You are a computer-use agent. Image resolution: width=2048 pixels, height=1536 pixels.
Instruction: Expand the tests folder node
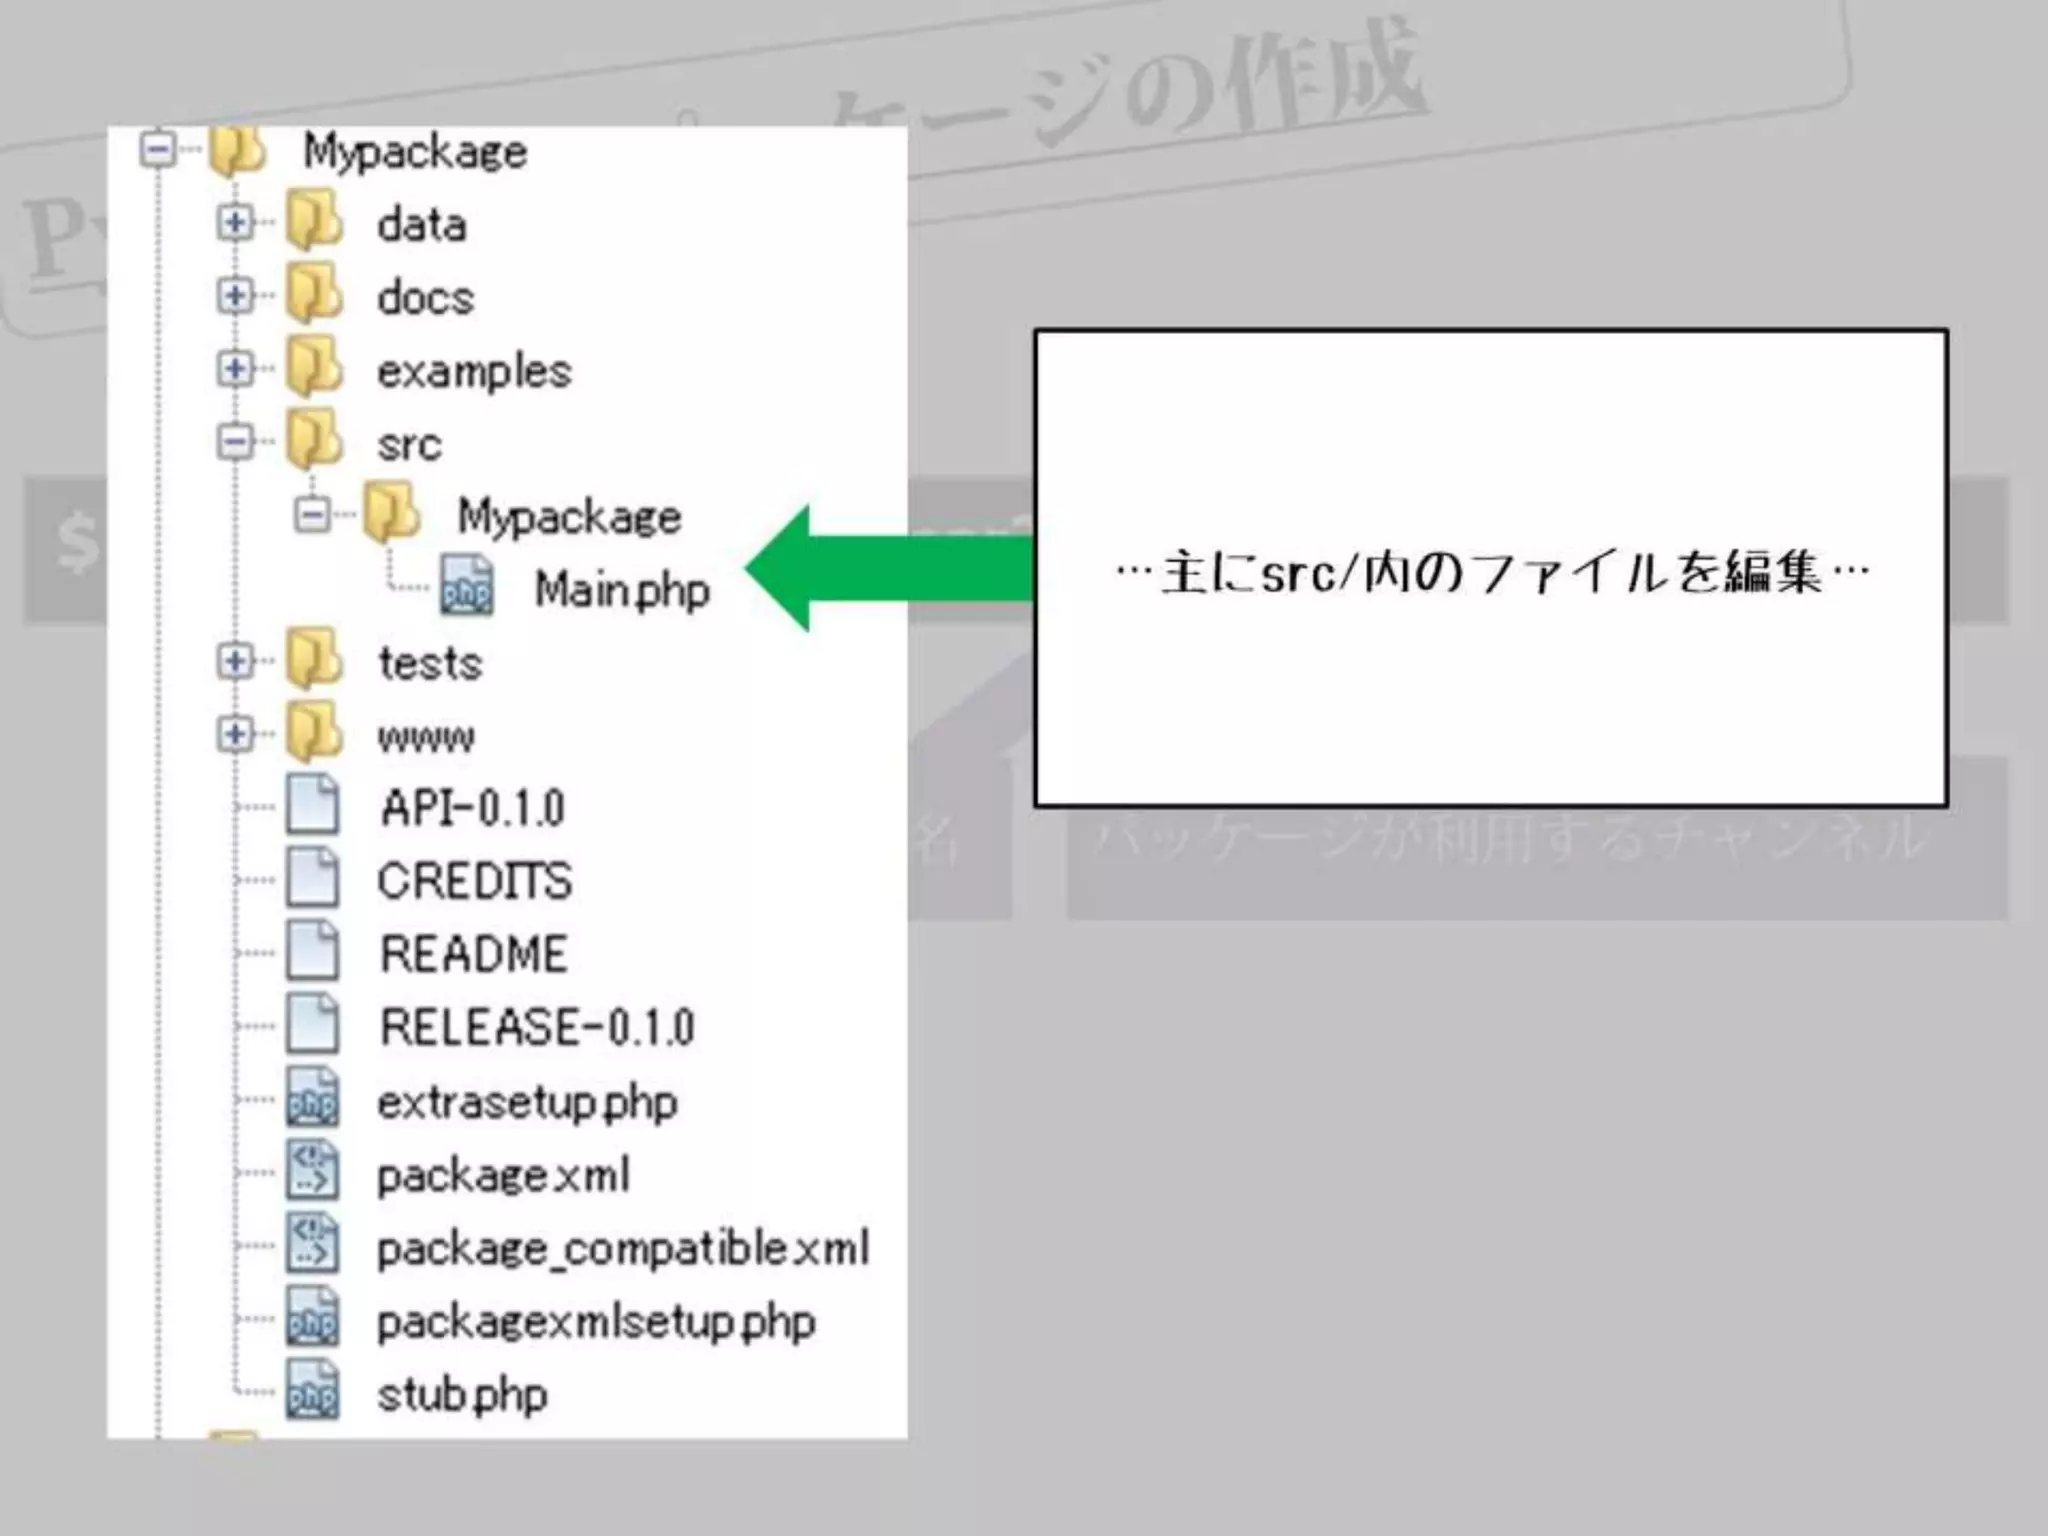click(x=235, y=660)
